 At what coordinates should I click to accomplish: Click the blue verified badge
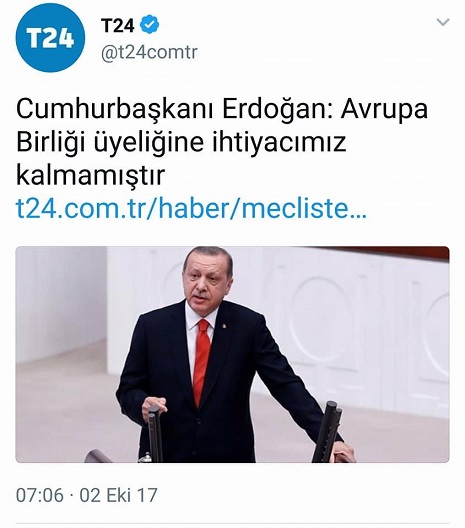pos(150,25)
